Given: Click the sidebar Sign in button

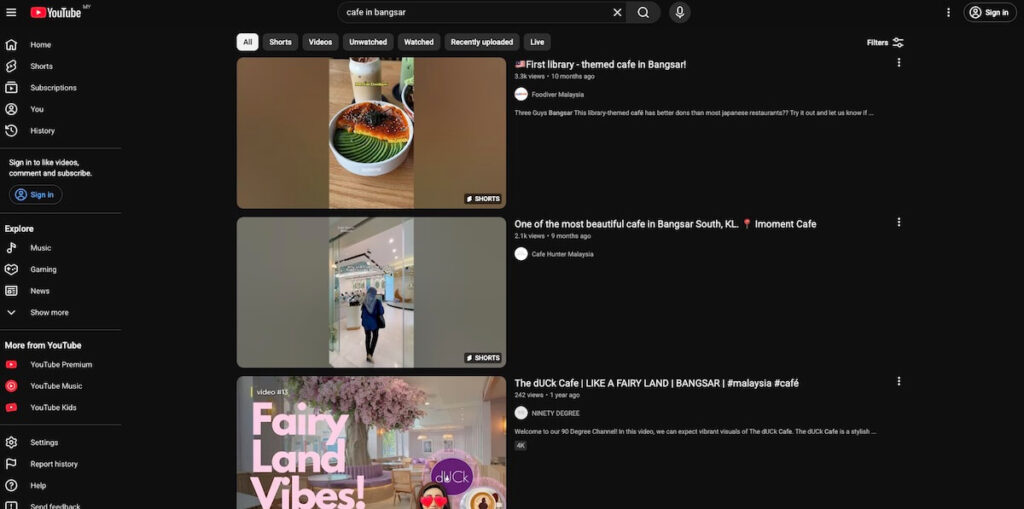Looking at the screenshot, I should [x=36, y=195].
